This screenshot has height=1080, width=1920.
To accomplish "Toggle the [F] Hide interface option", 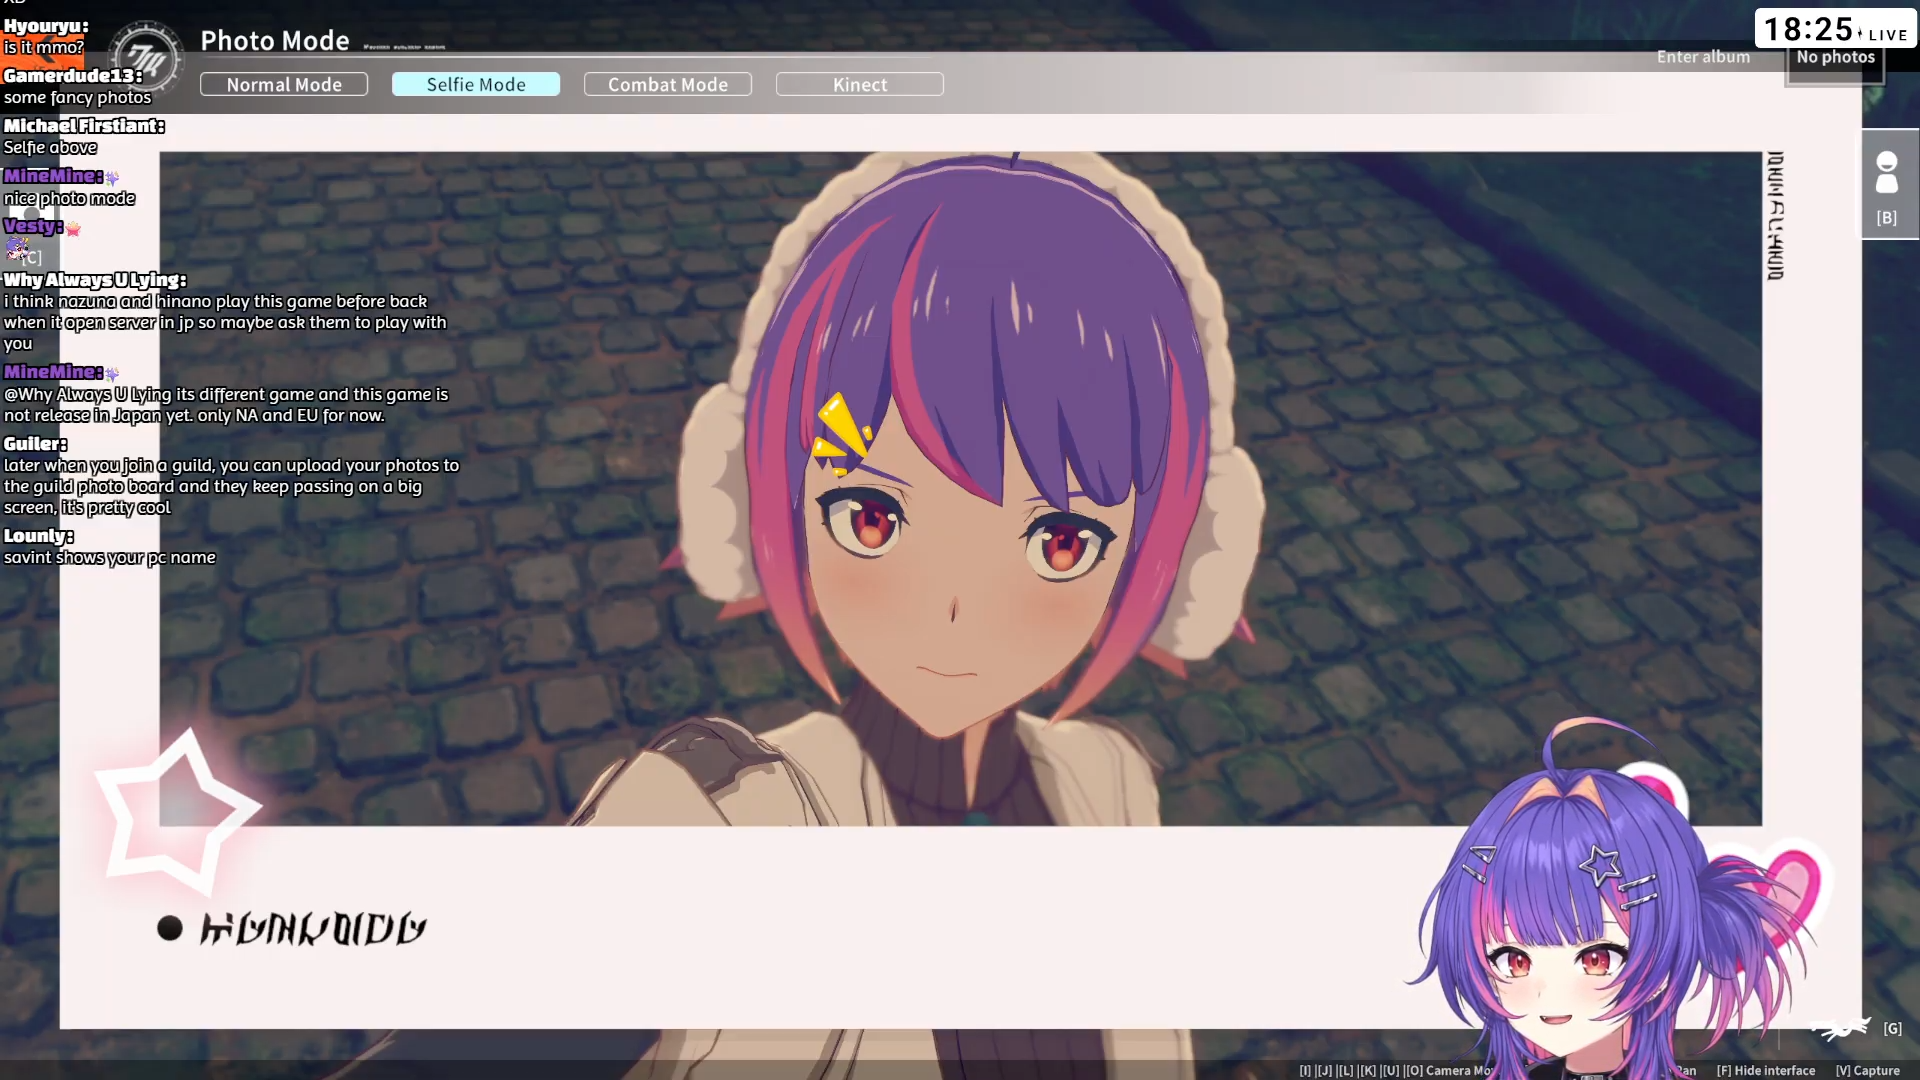I will tap(1766, 1070).
